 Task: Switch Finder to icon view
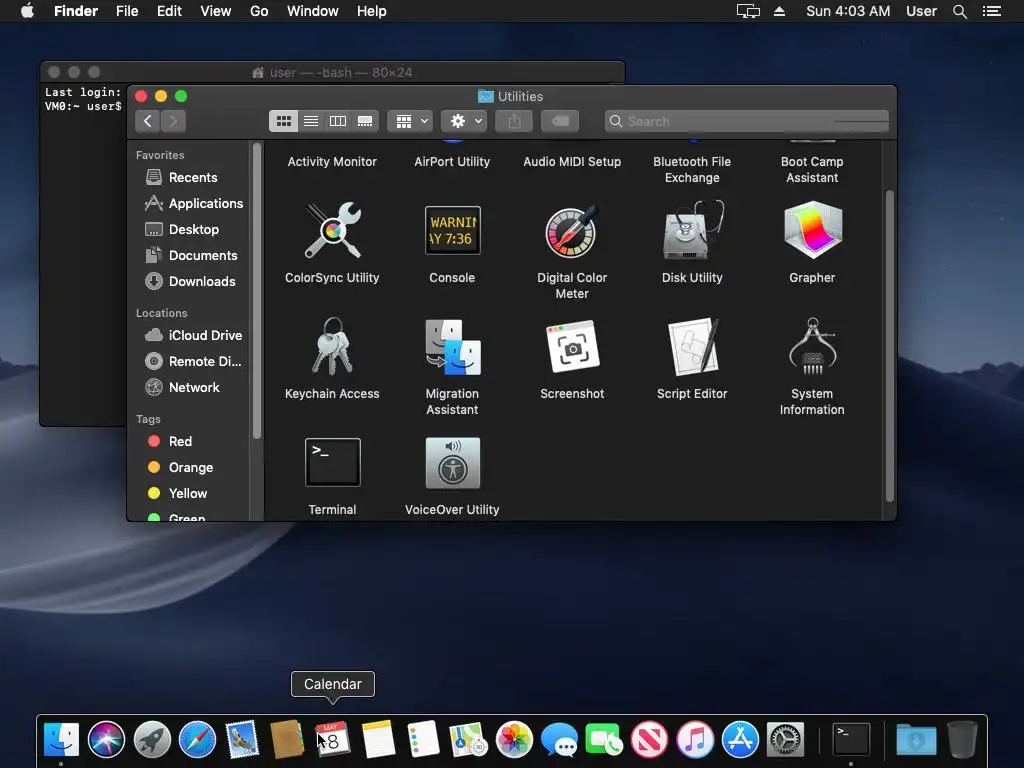283,121
